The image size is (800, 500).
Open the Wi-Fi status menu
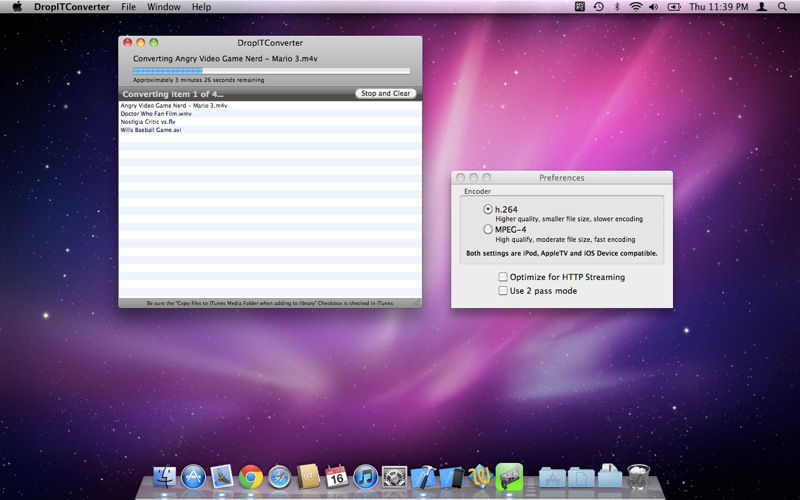[x=635, y=7]
